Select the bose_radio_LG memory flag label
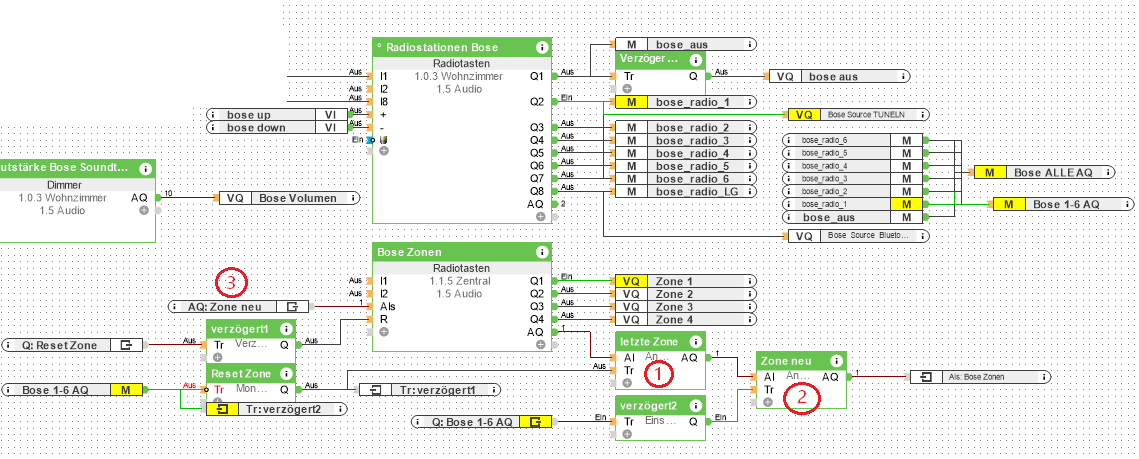The image size is (1139, 459). (x=695, y=191)
